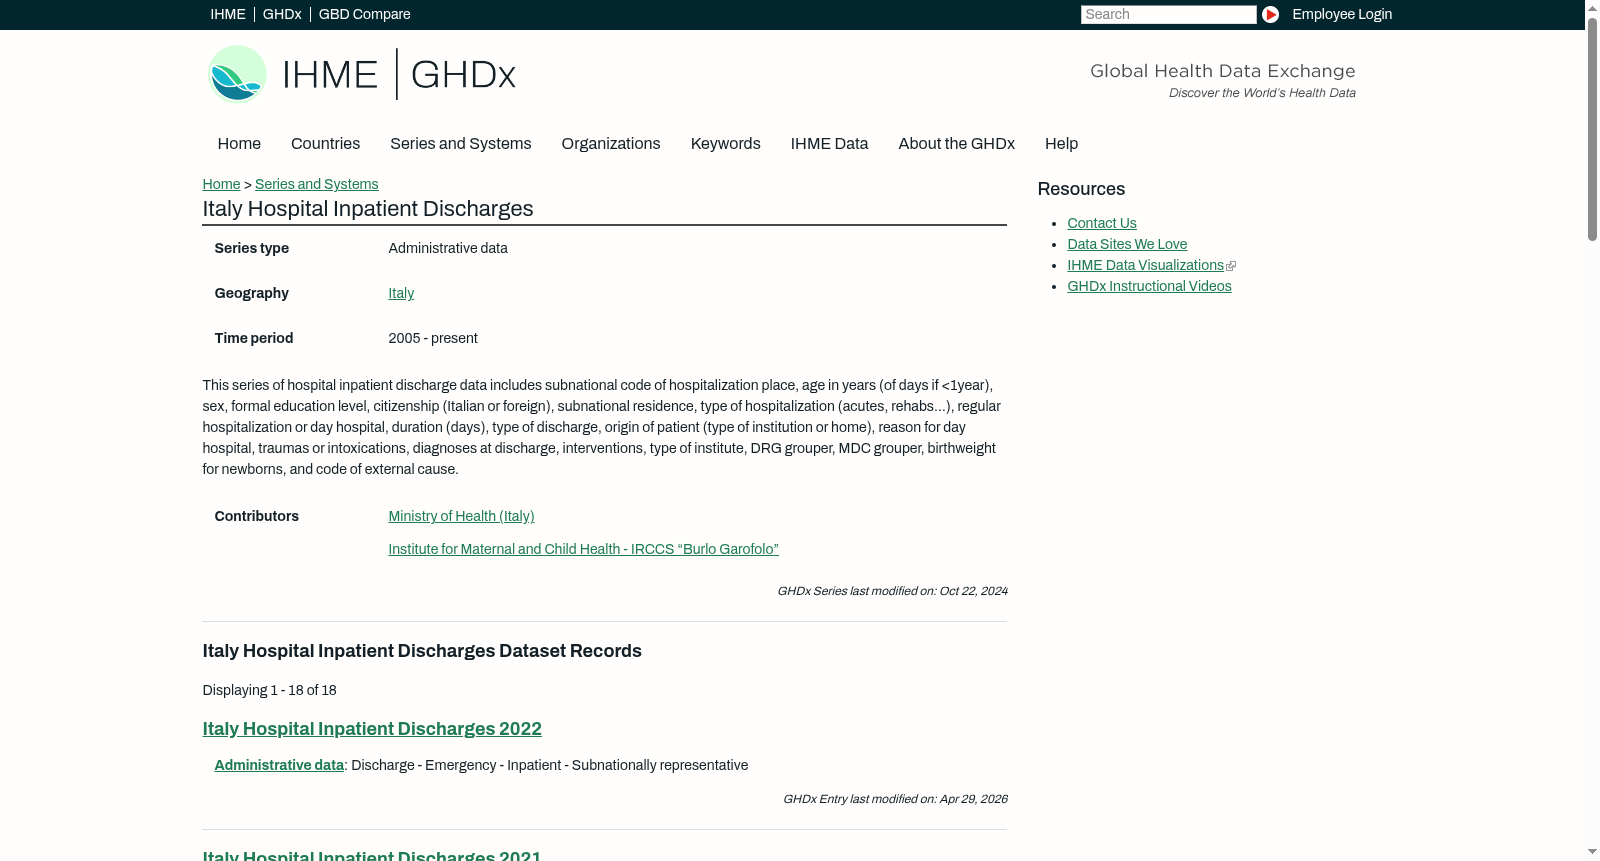
Task: Open About the GHDx menu
Action: point(956,144)
